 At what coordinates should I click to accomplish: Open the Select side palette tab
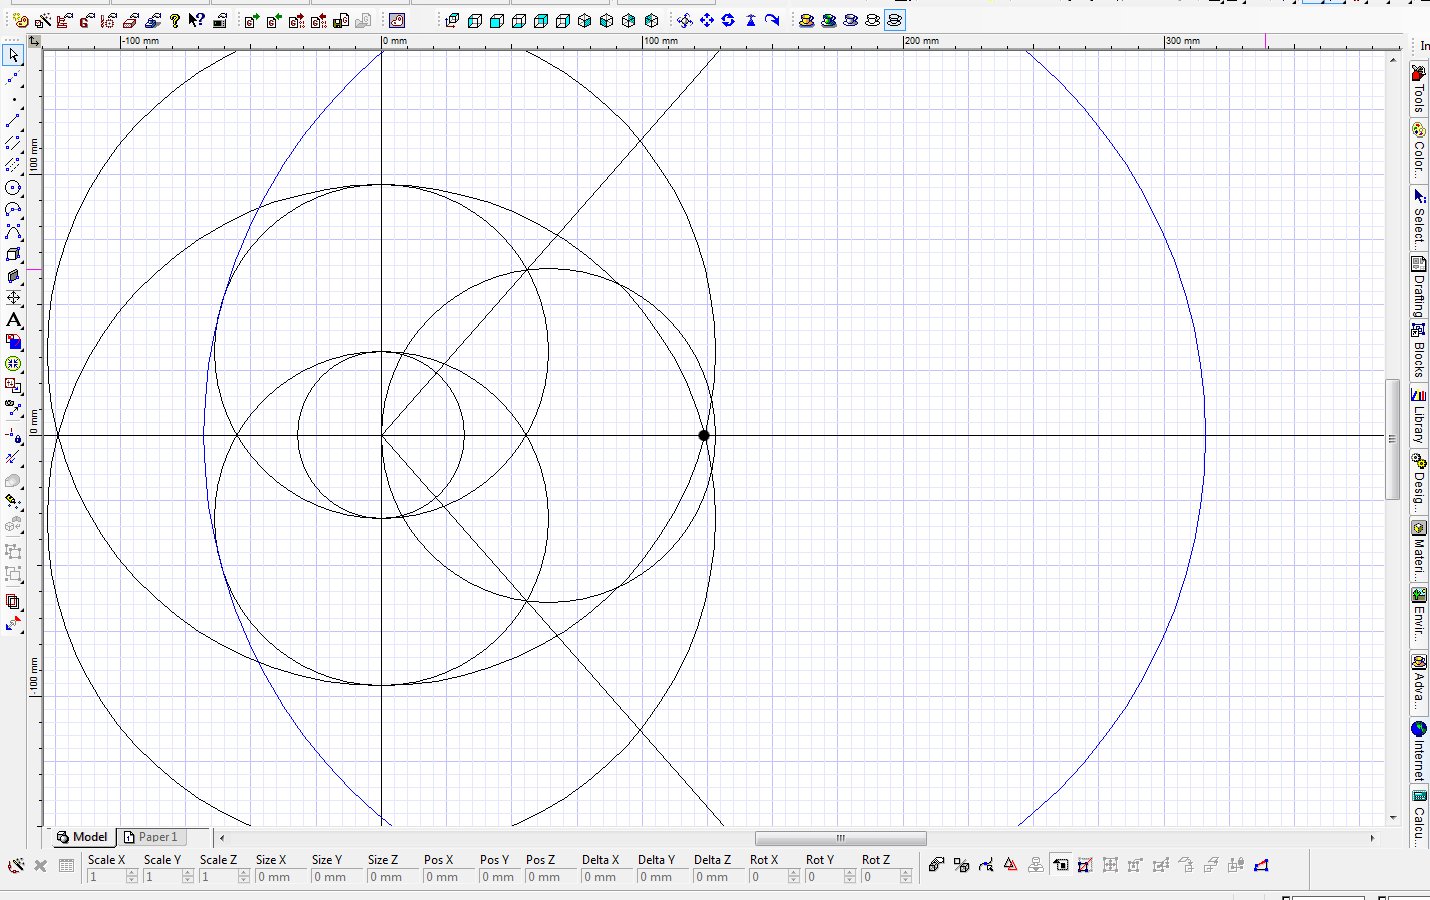tap(1419, 217)
